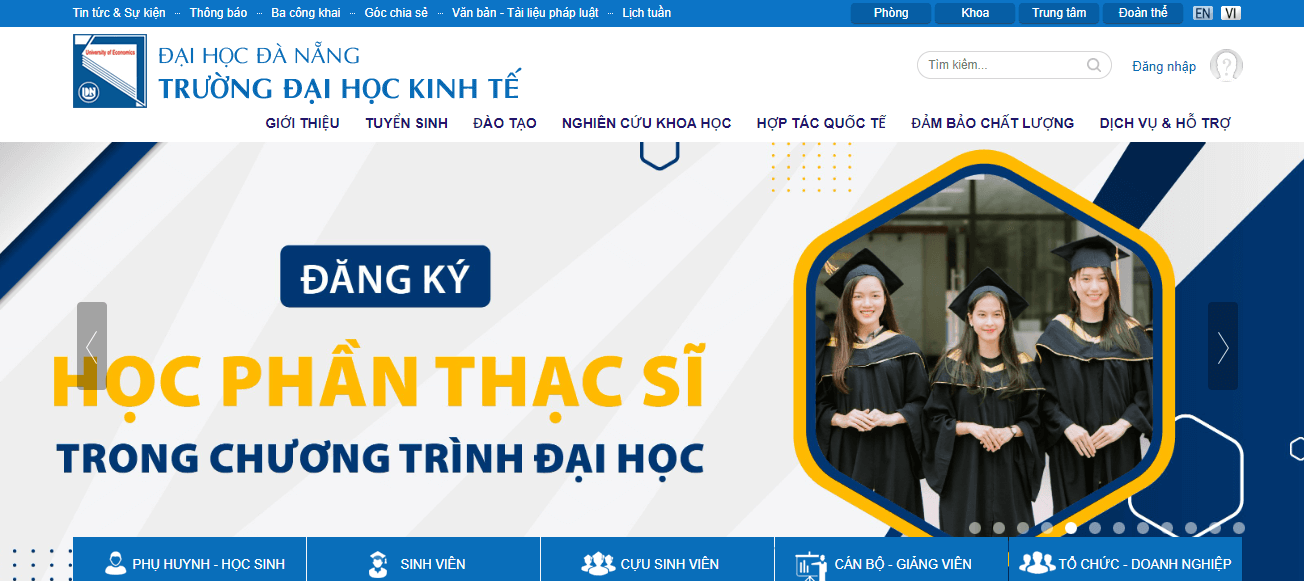This screenshot has height=581, width=1304.
Task: Click the Đăng nhập link
Action: tap(1163, 65)
